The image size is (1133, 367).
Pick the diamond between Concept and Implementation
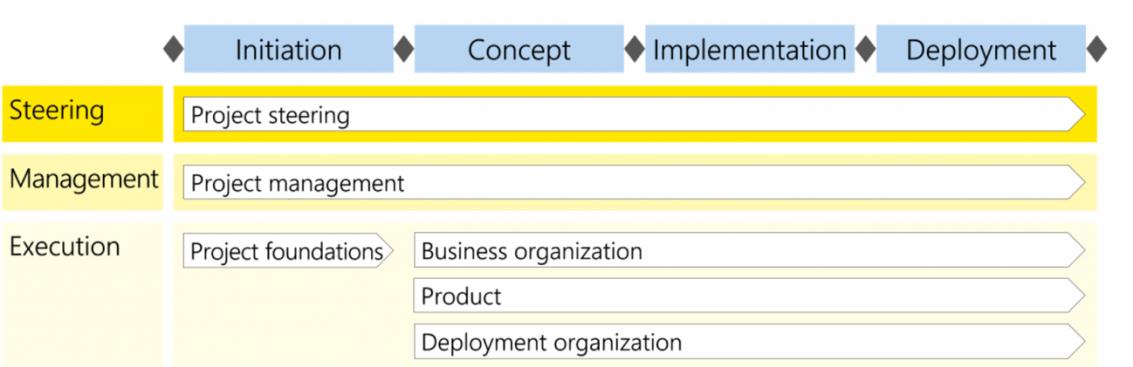634,49
